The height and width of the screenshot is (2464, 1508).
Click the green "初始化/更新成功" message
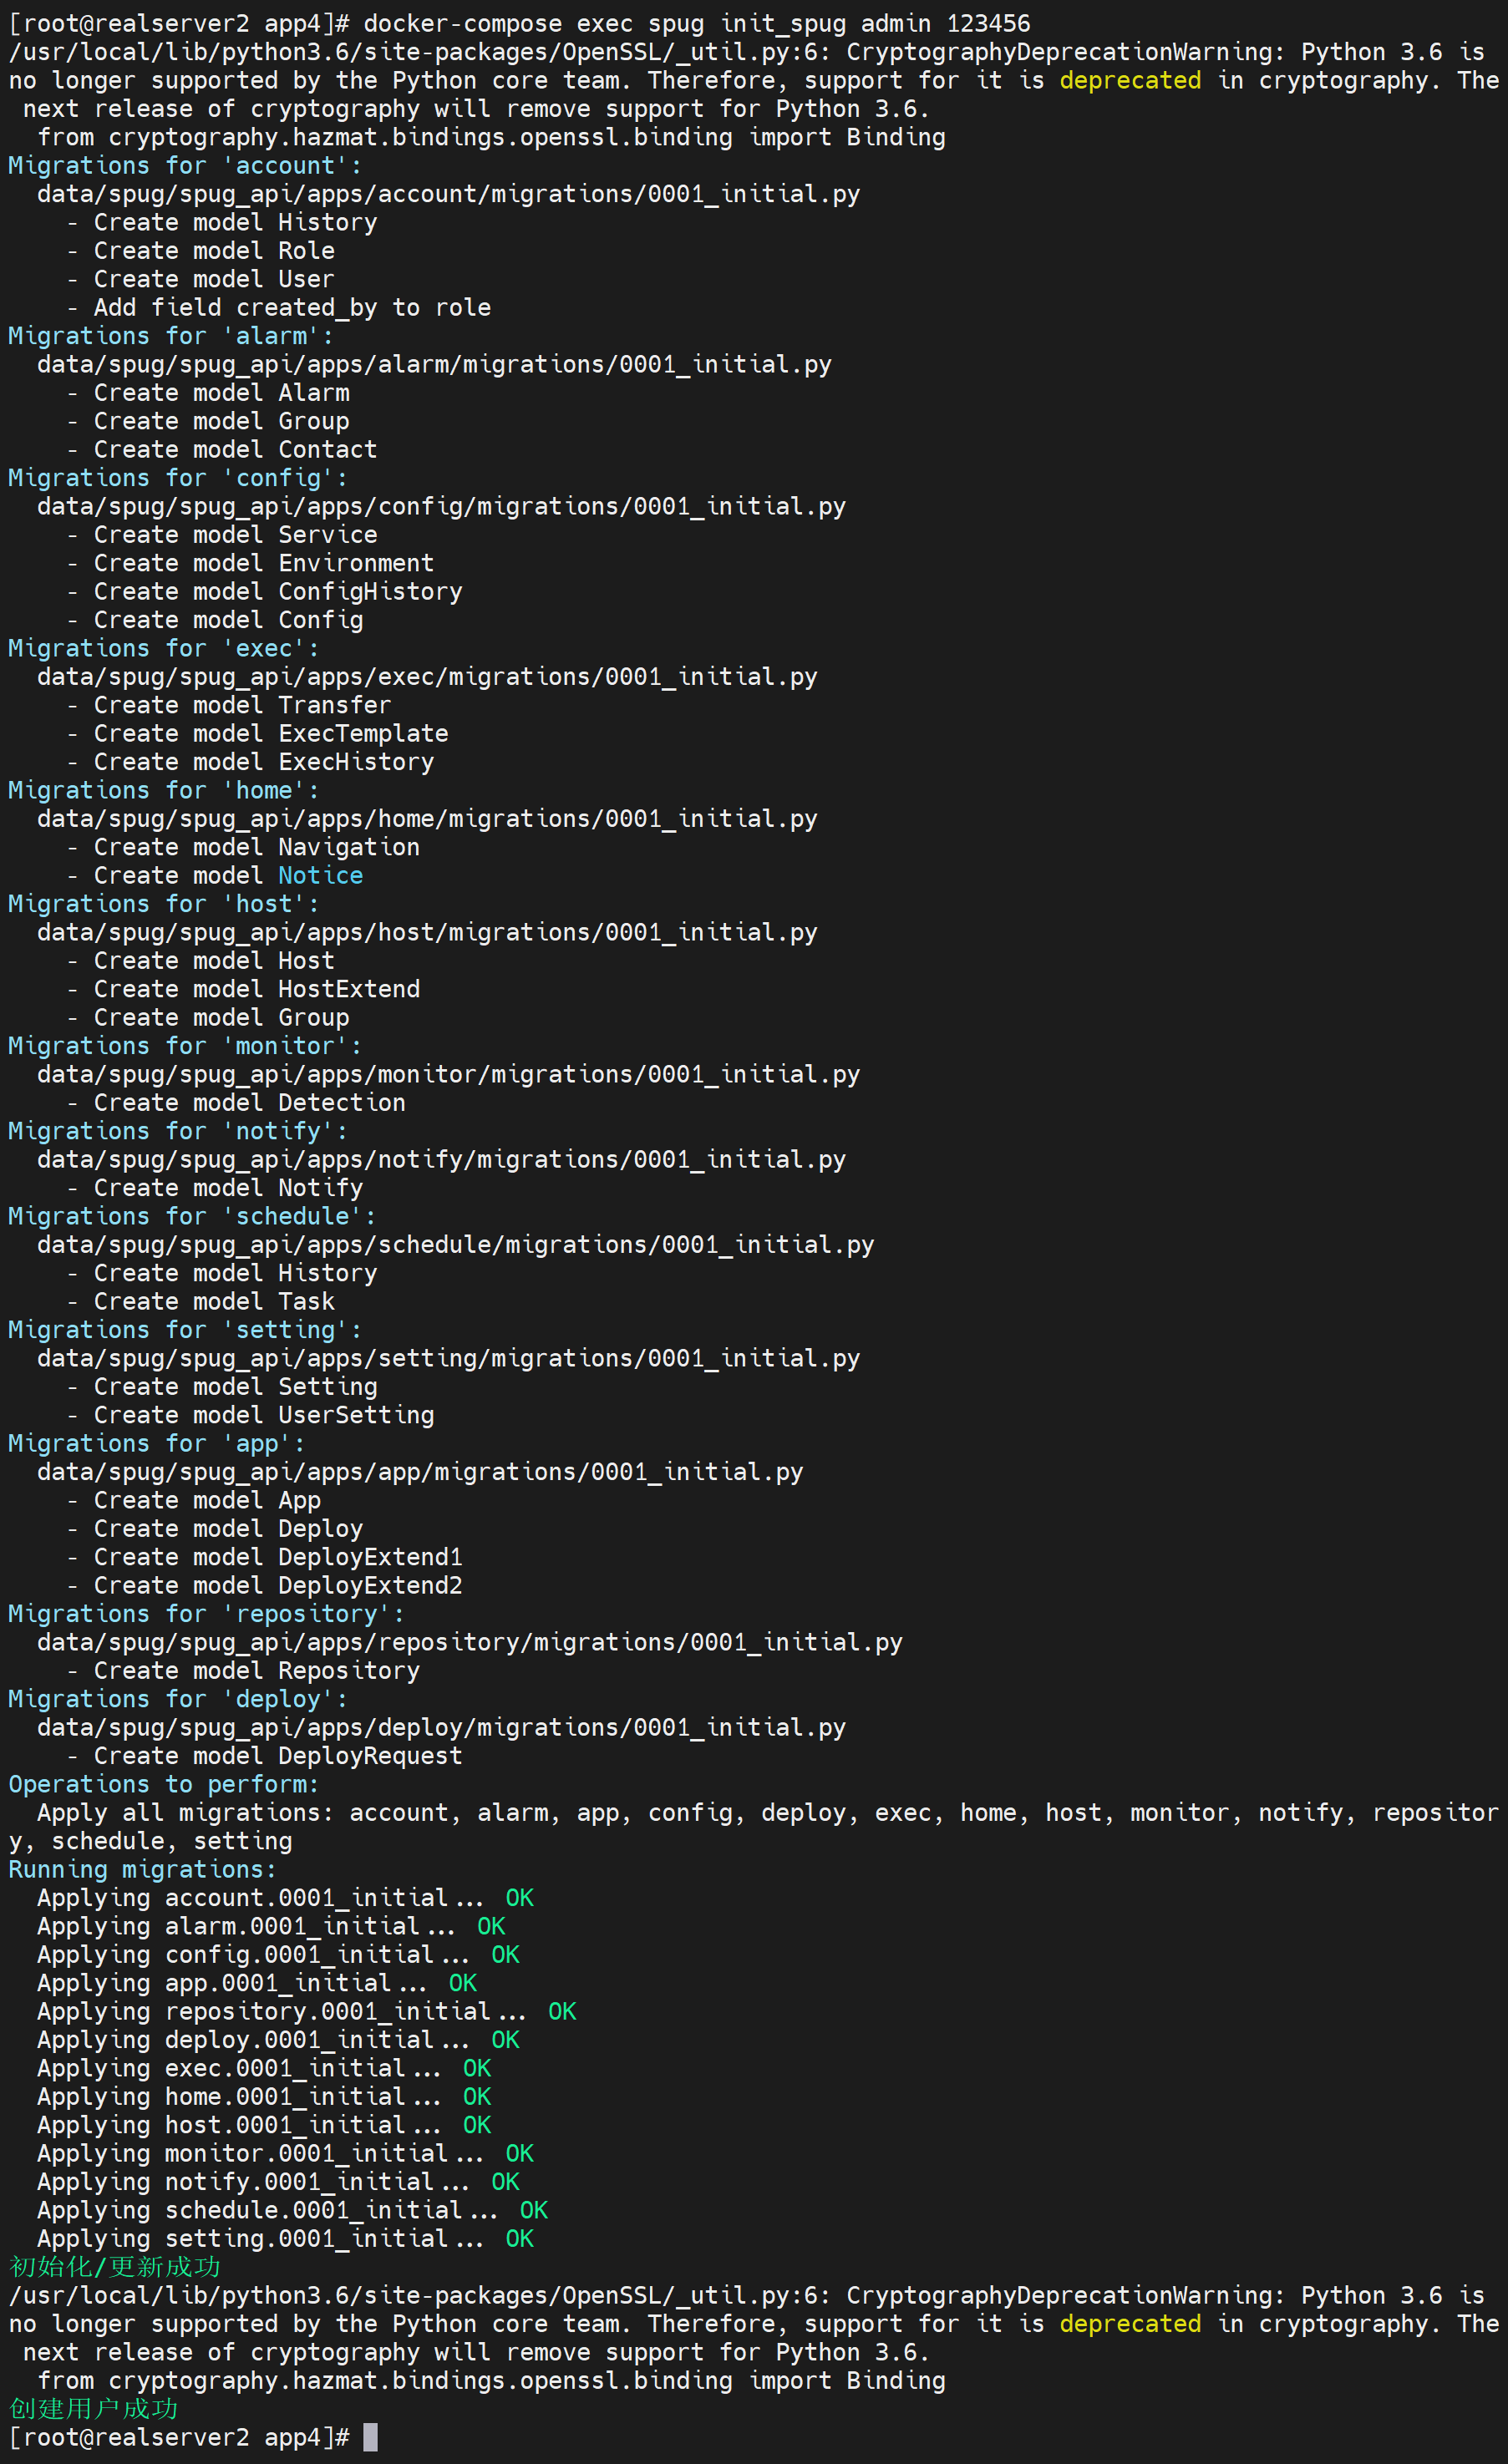[x=114, y=2267]
